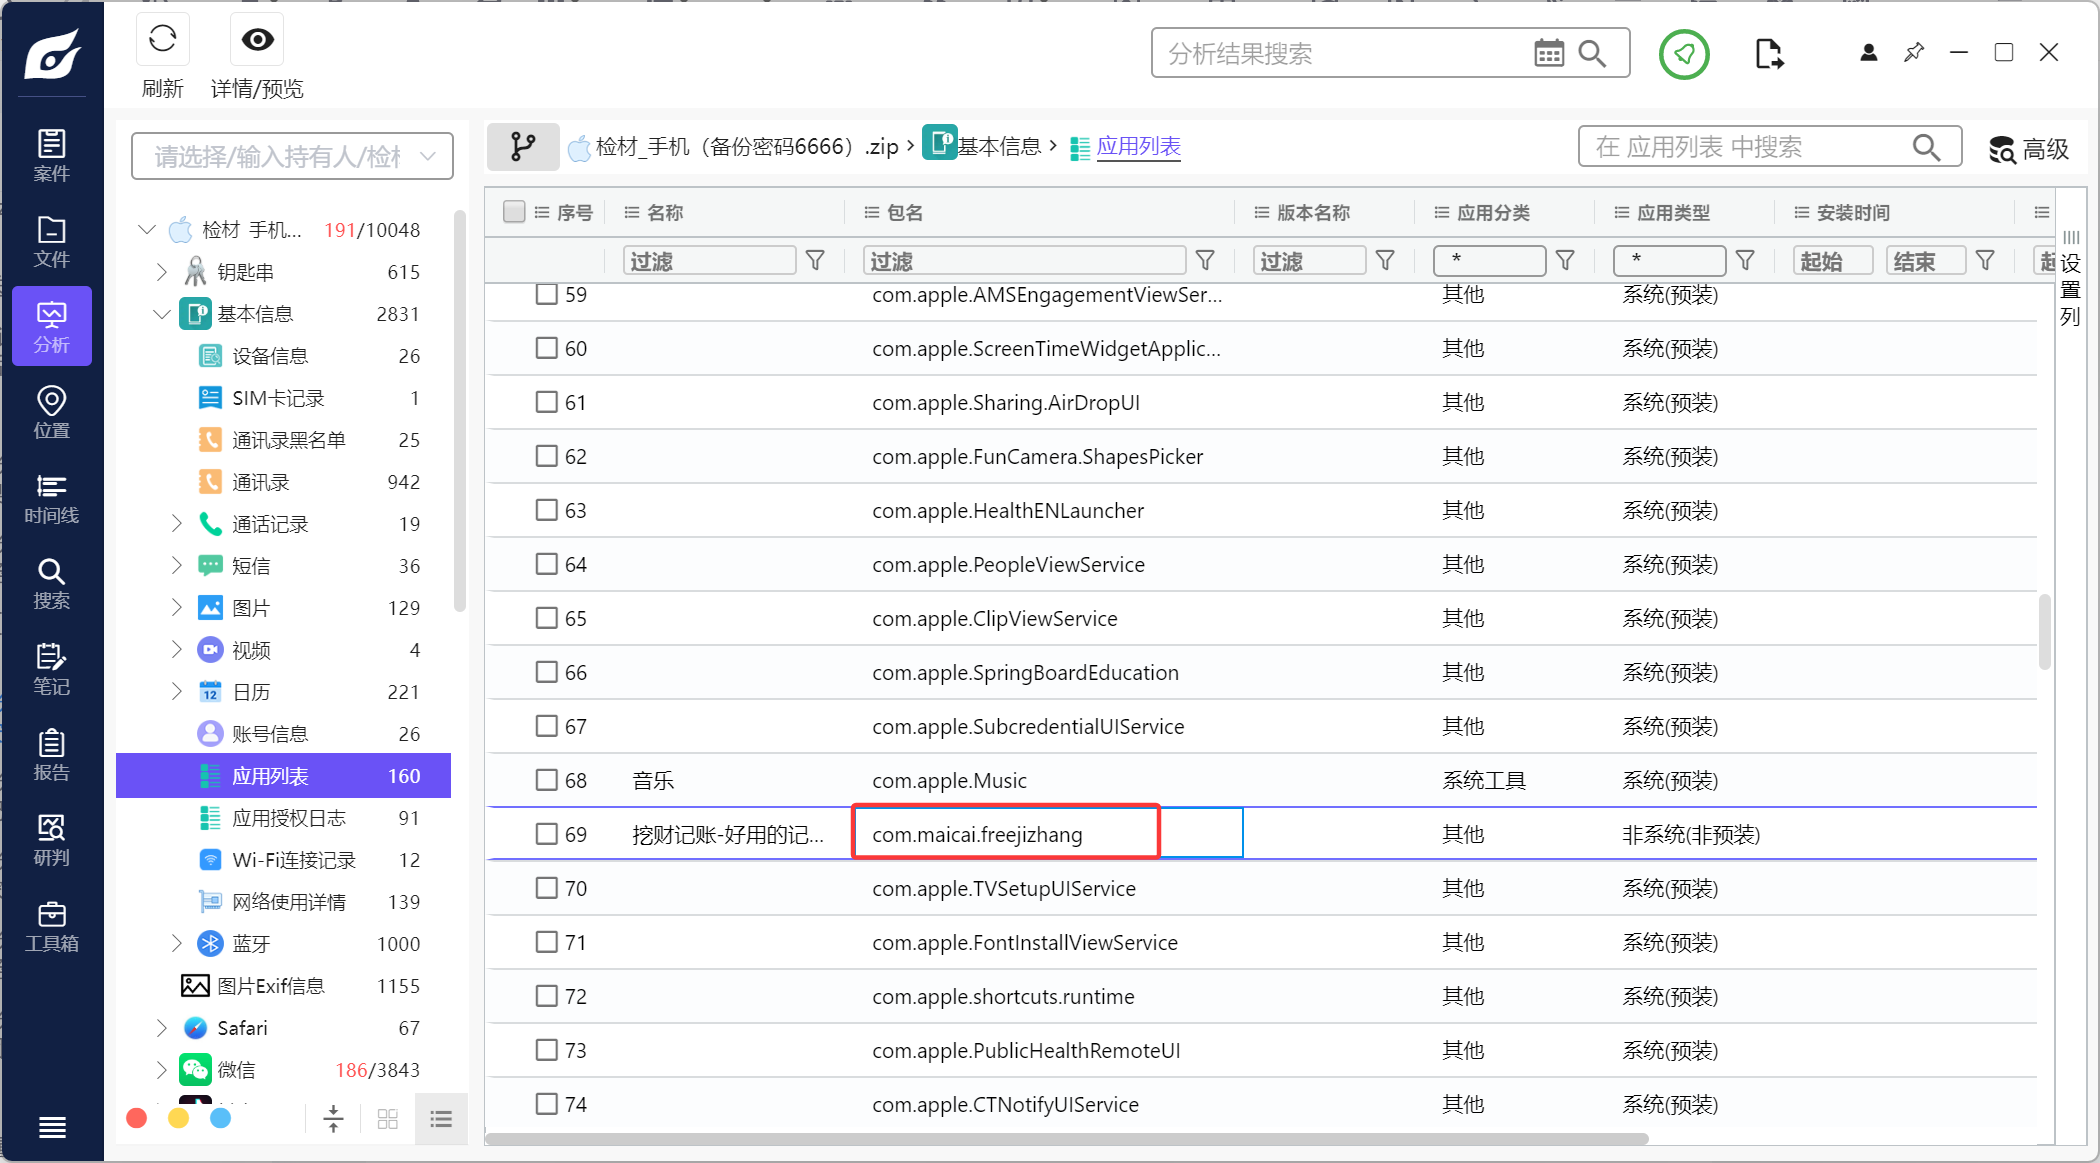This screenshot has width=2100, height=1163.
Task: Toggle the select-all header checkbox
Action: pyautogui.click(x=514, y=212)
